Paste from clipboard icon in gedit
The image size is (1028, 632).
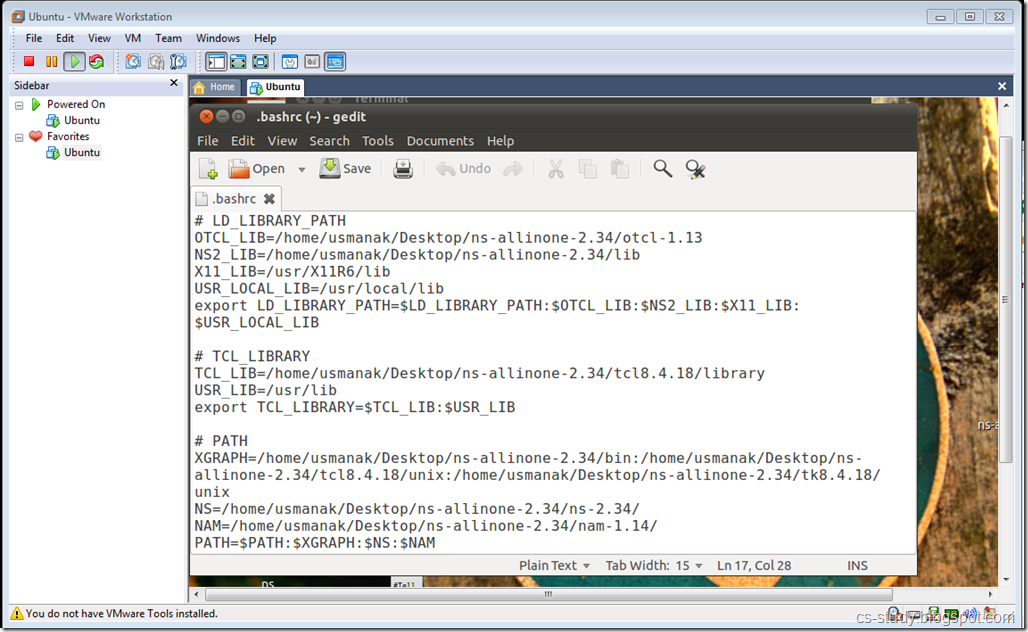tap(620, 169)
